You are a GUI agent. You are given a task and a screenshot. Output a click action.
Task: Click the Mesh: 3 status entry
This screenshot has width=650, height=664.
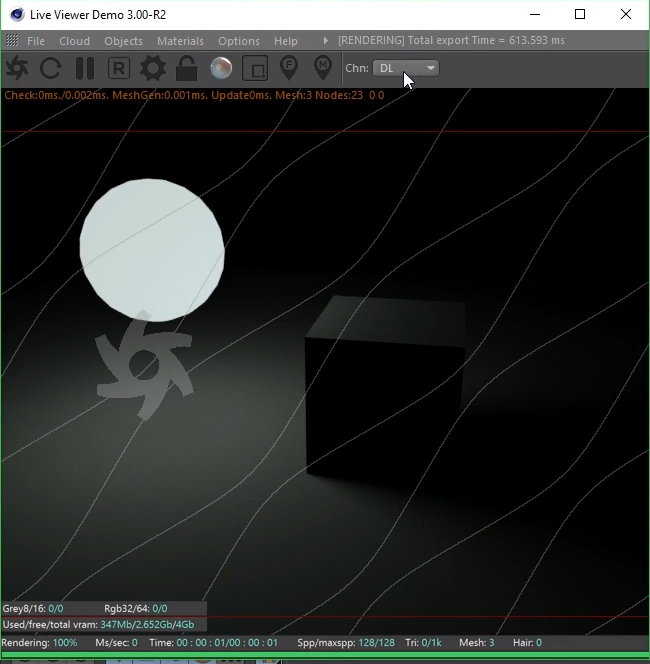click(477, 643)
